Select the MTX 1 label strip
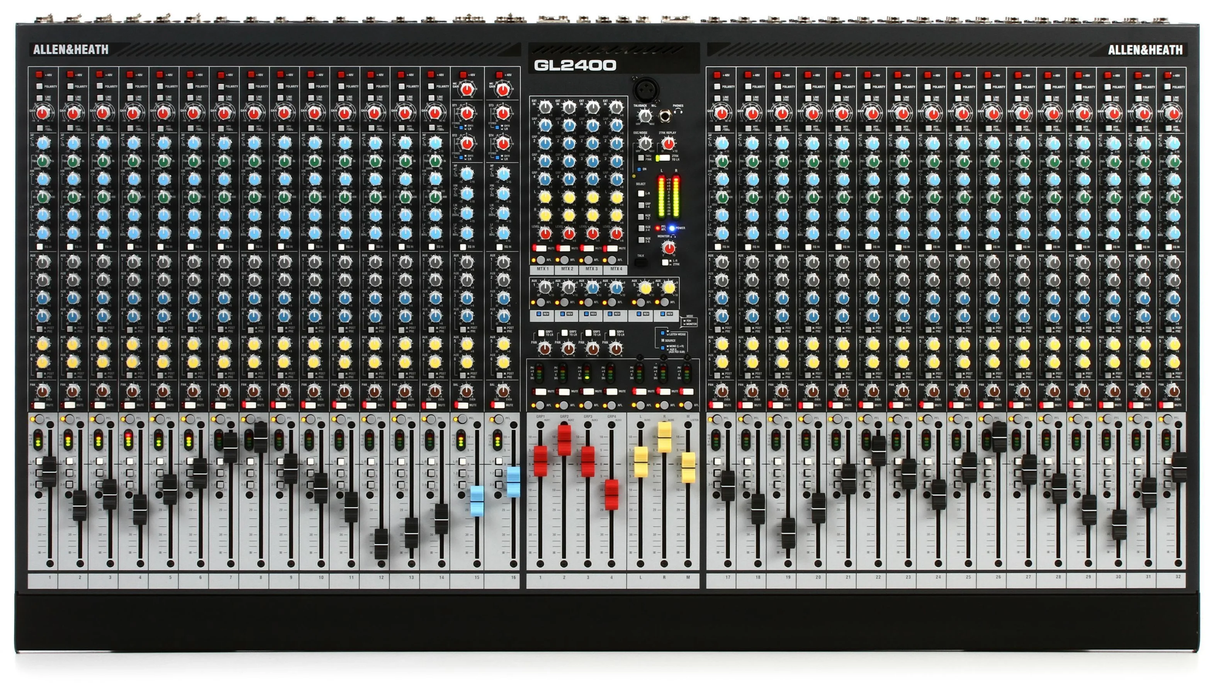The image size is (1214, 695). coord(542,269)
